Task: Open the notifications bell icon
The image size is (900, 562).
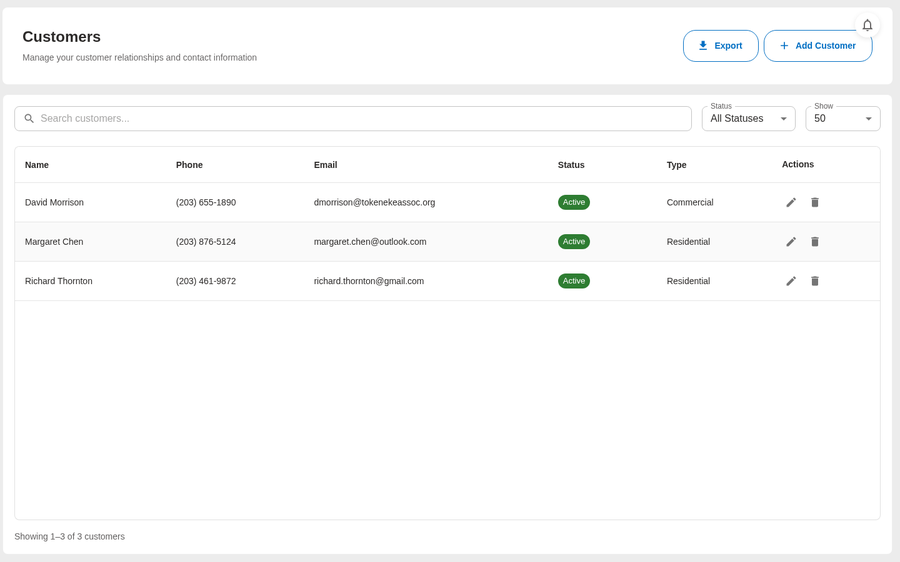Action: coord(867,25)
